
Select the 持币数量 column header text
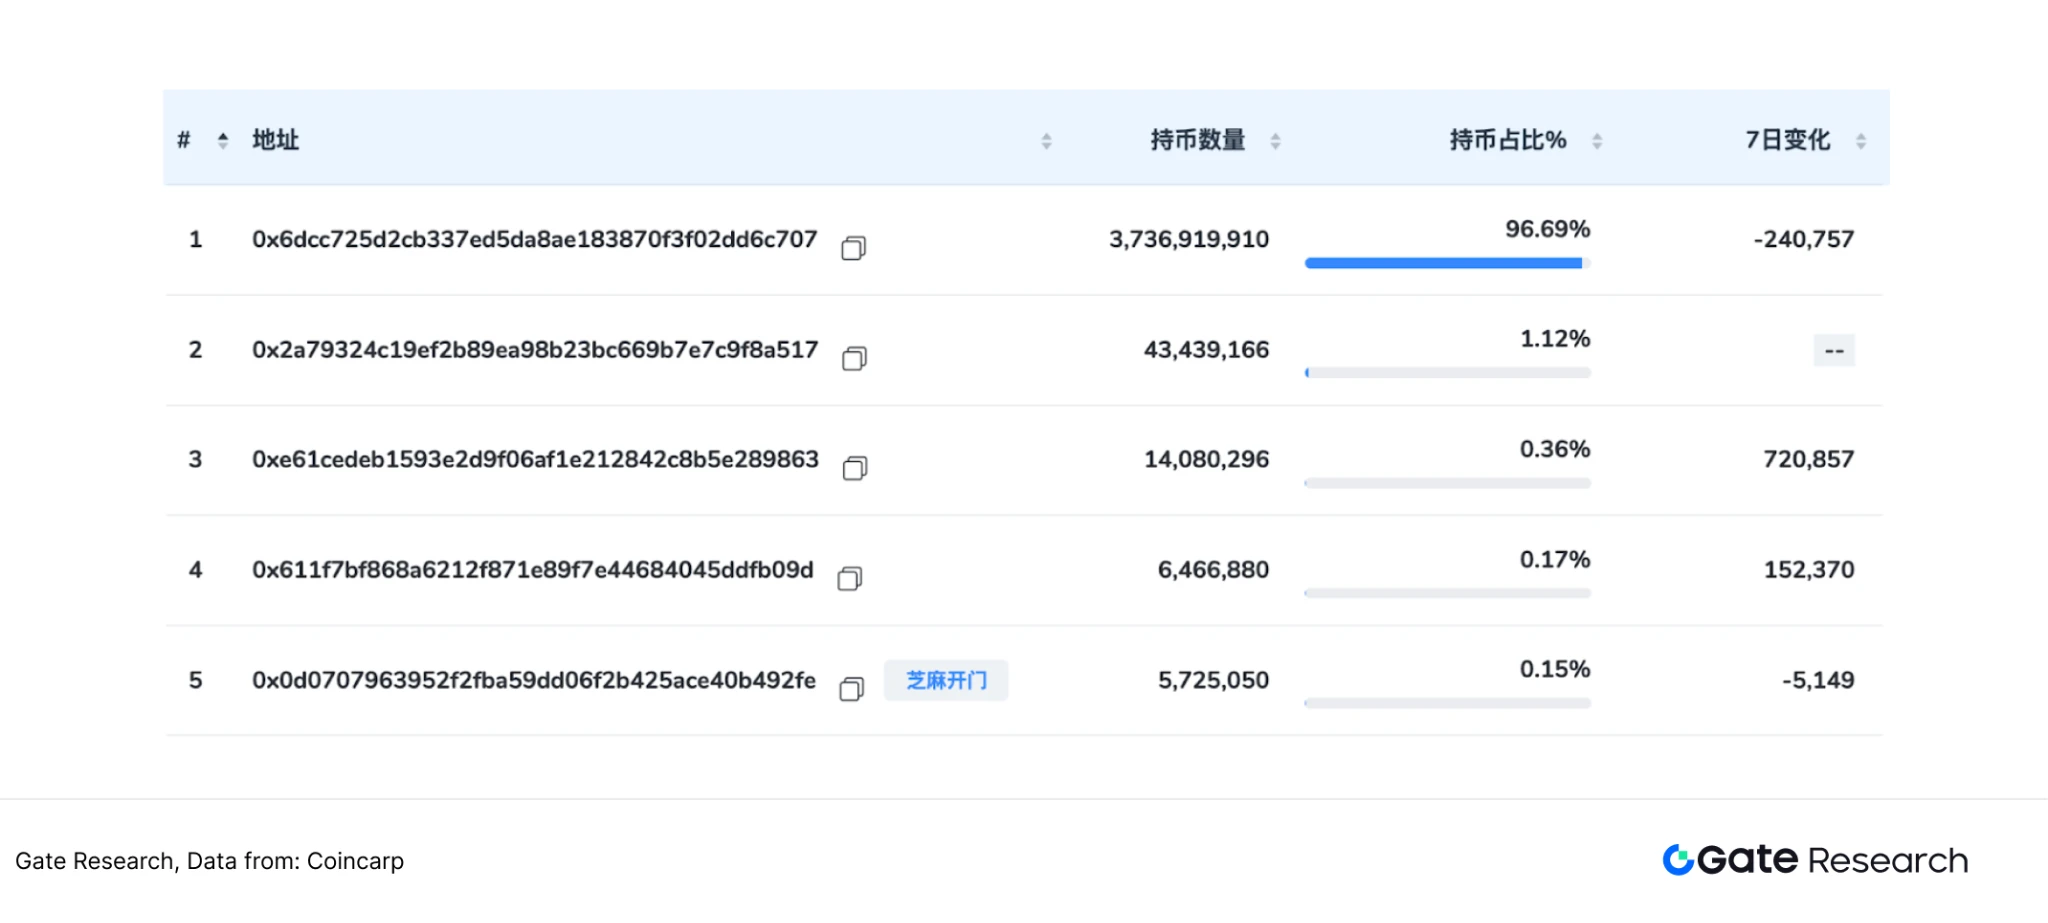coord(1197,140)
